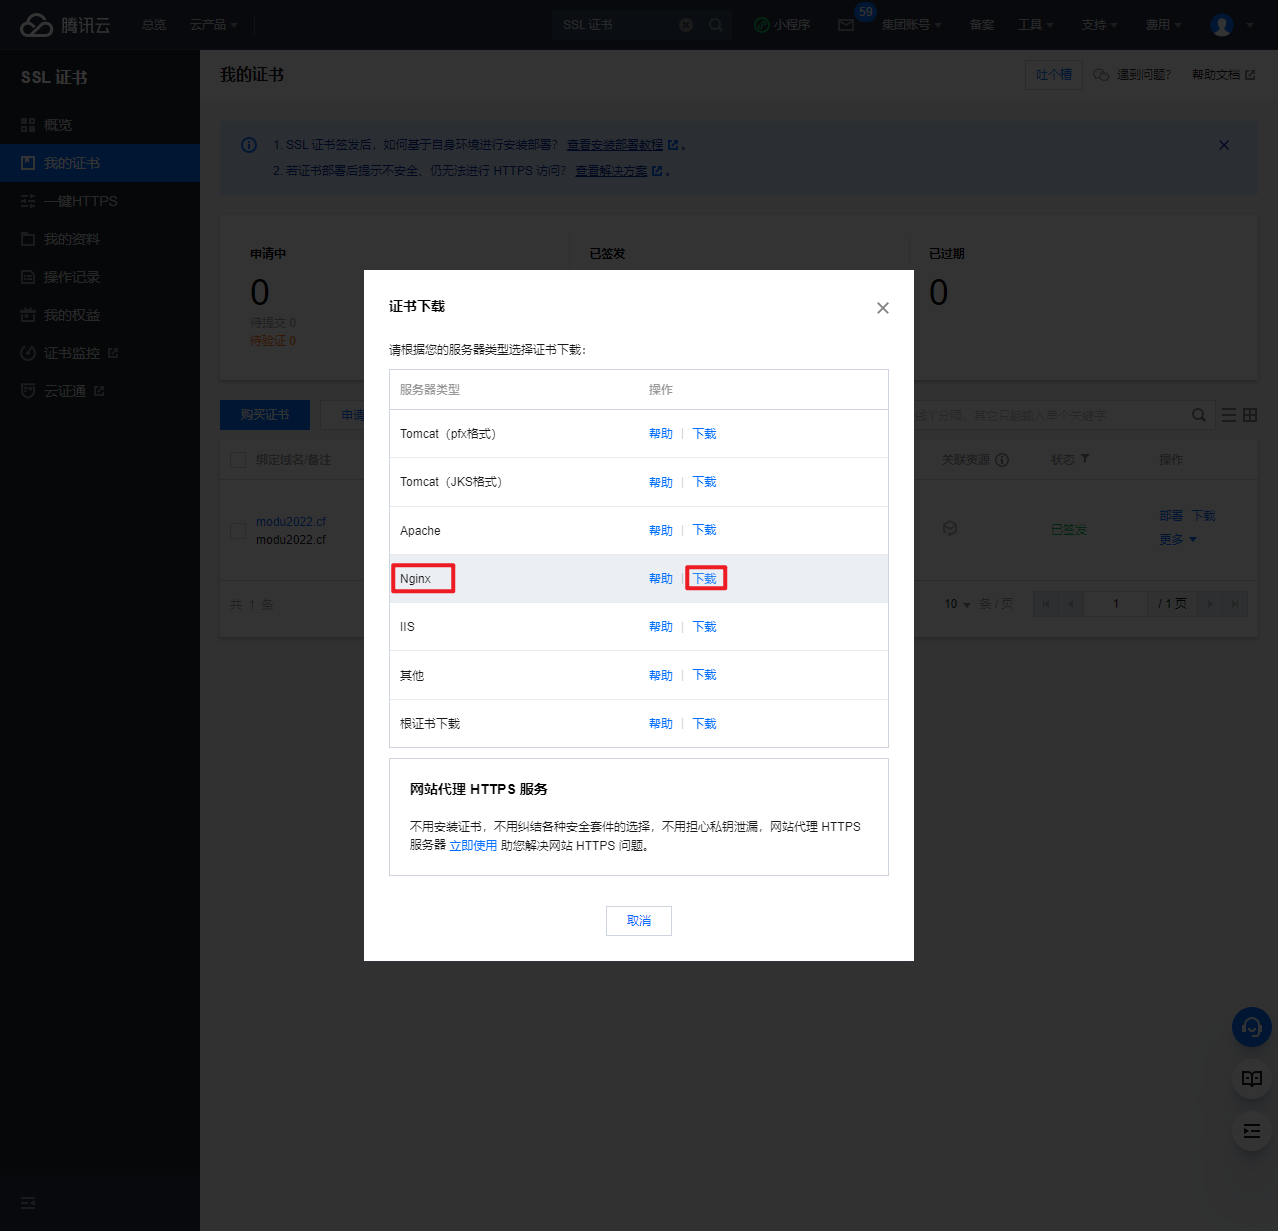Toggle the select-all checkbox in table header
The height and width of the screenshot is (1231, 1278).
238,460
